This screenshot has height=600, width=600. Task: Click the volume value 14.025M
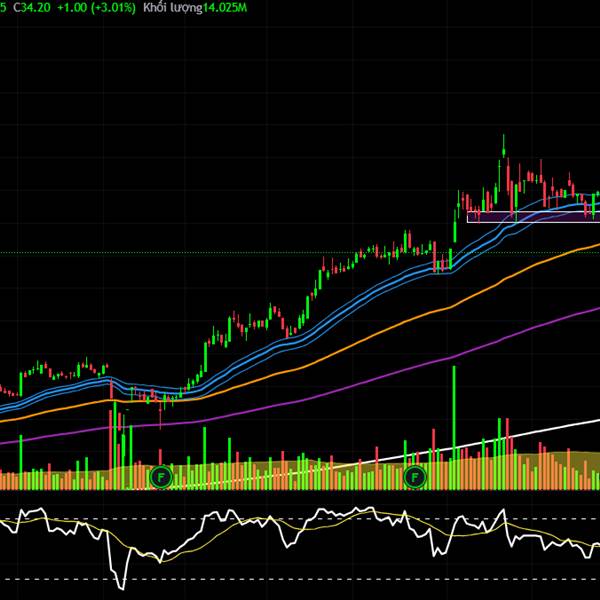tap(225, 8)
